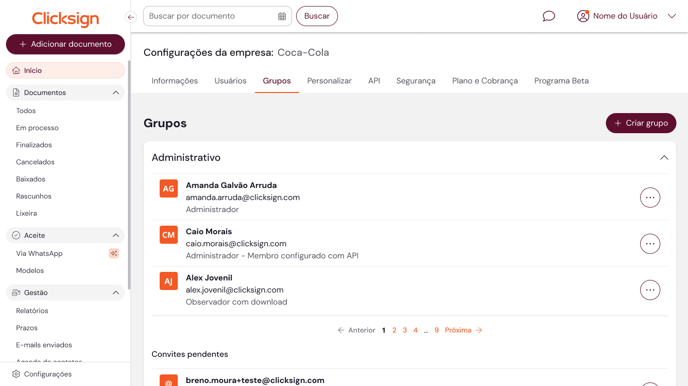Open Via WhatsApp item
This screenshot has width=688, height=386.
39,254
